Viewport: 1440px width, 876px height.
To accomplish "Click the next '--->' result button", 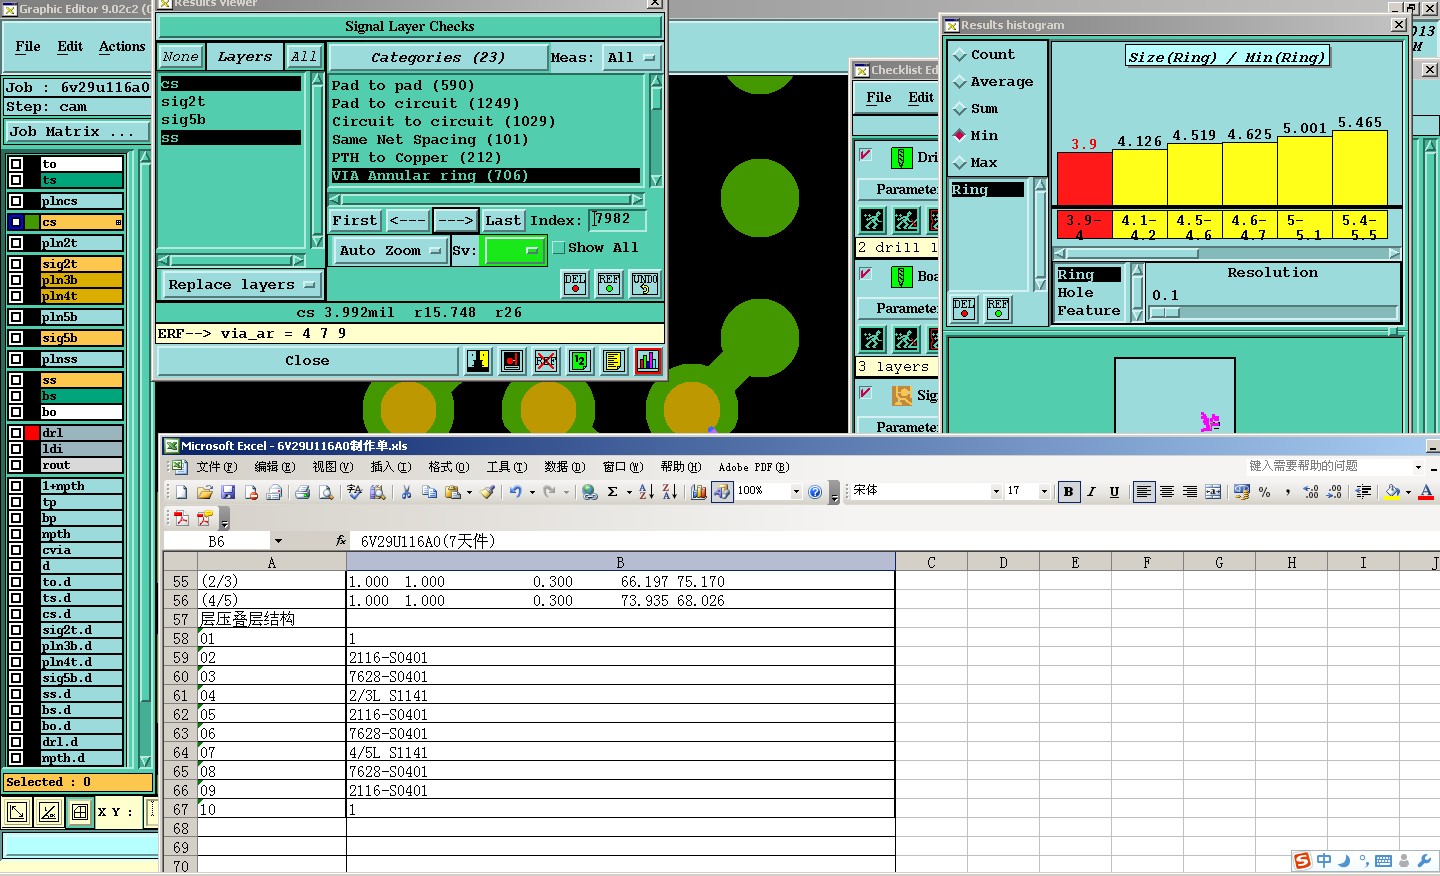I will (456, 220).
